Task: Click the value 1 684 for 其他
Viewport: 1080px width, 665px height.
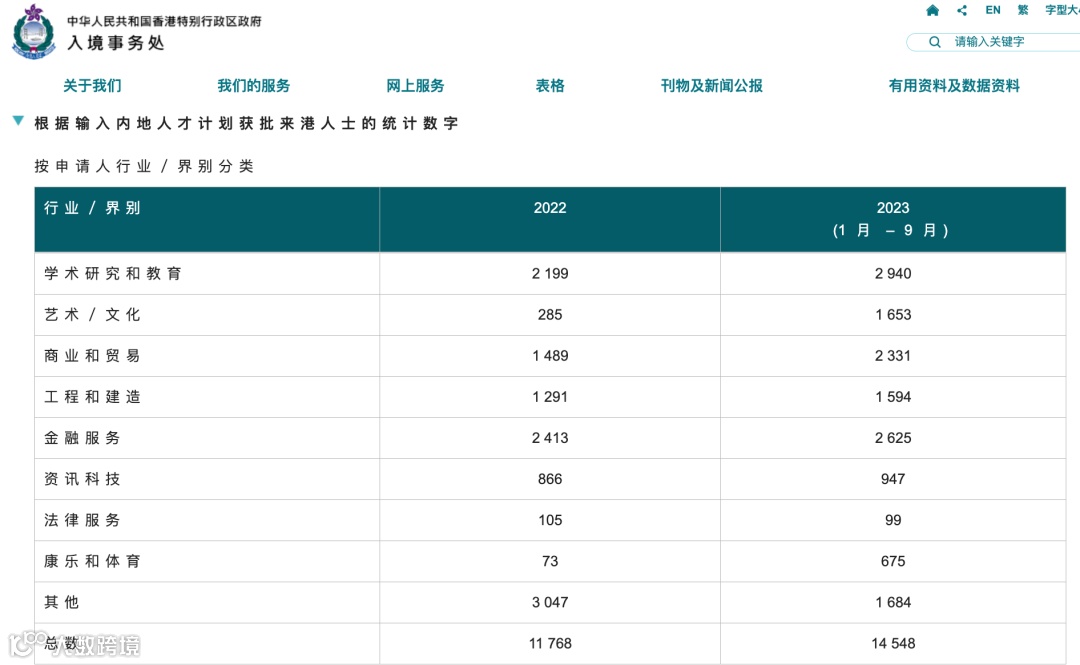Action: click(893, 602)
